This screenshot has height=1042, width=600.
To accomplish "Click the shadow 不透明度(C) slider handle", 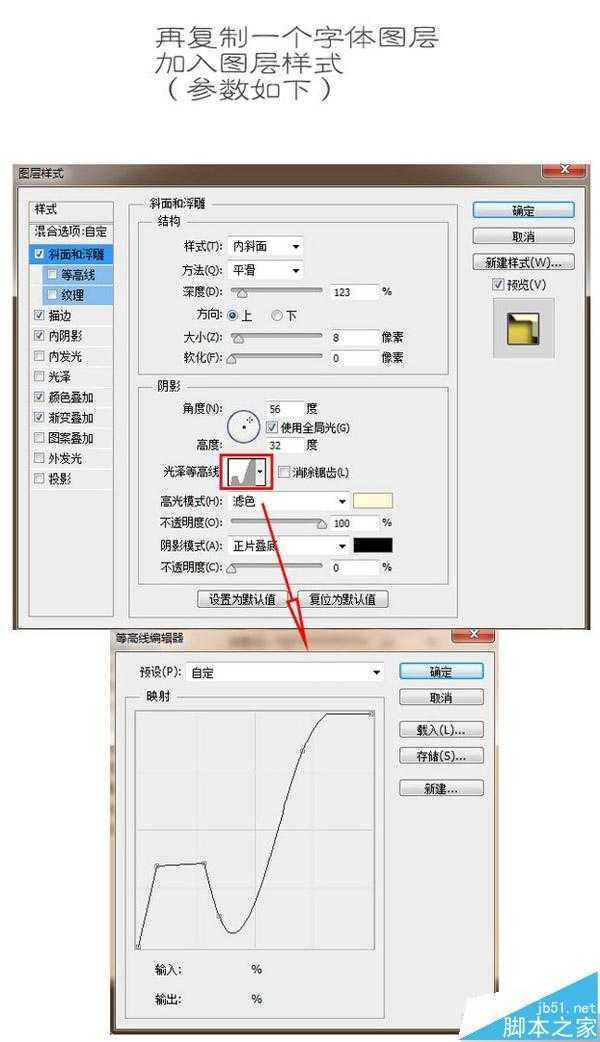I will (x=231, y=569).
